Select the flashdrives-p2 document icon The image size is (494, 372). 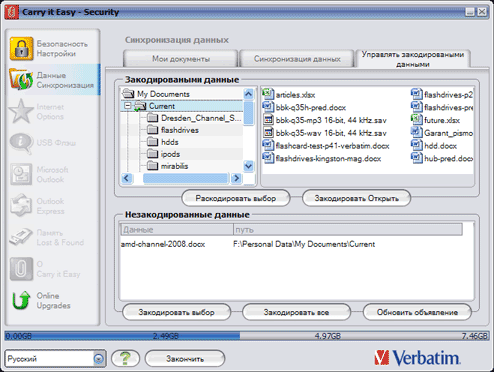416,94
